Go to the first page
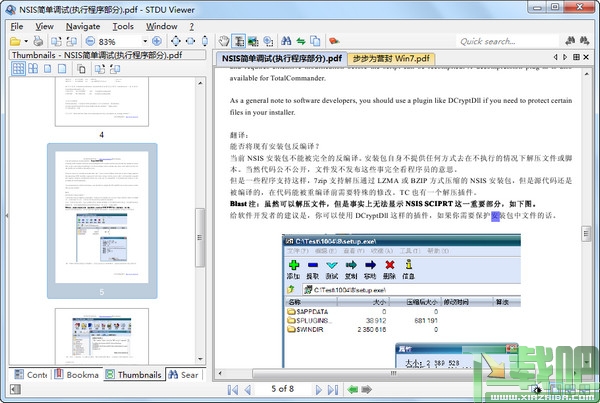This screenshot has height=403, width=600. [x=232, y=390]
